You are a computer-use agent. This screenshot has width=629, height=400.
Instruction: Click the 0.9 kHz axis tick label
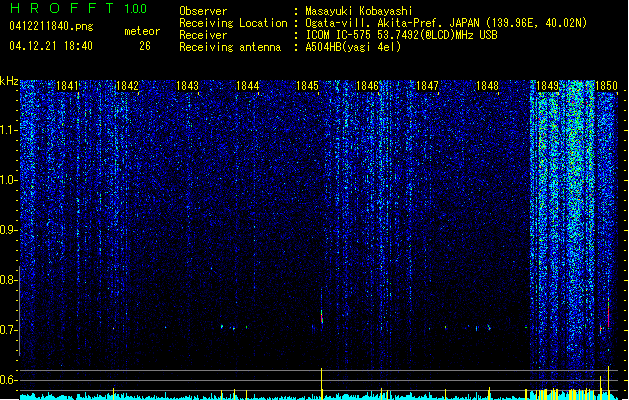(x=8, y=230)
